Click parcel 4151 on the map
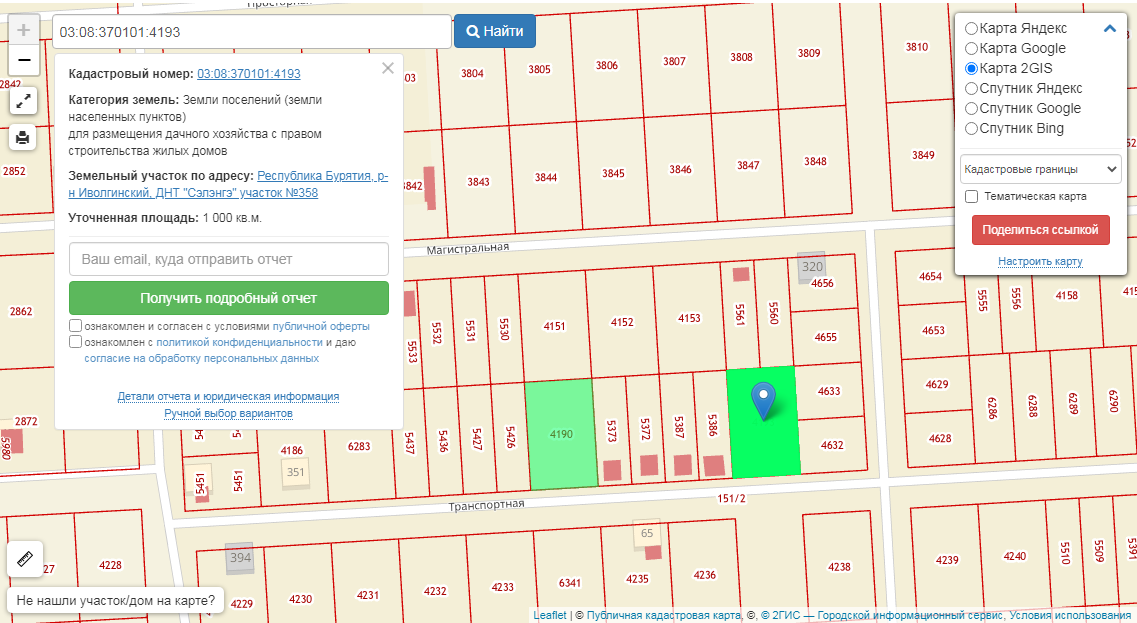This screenshot has width=1137, height=623. [554, 326]
